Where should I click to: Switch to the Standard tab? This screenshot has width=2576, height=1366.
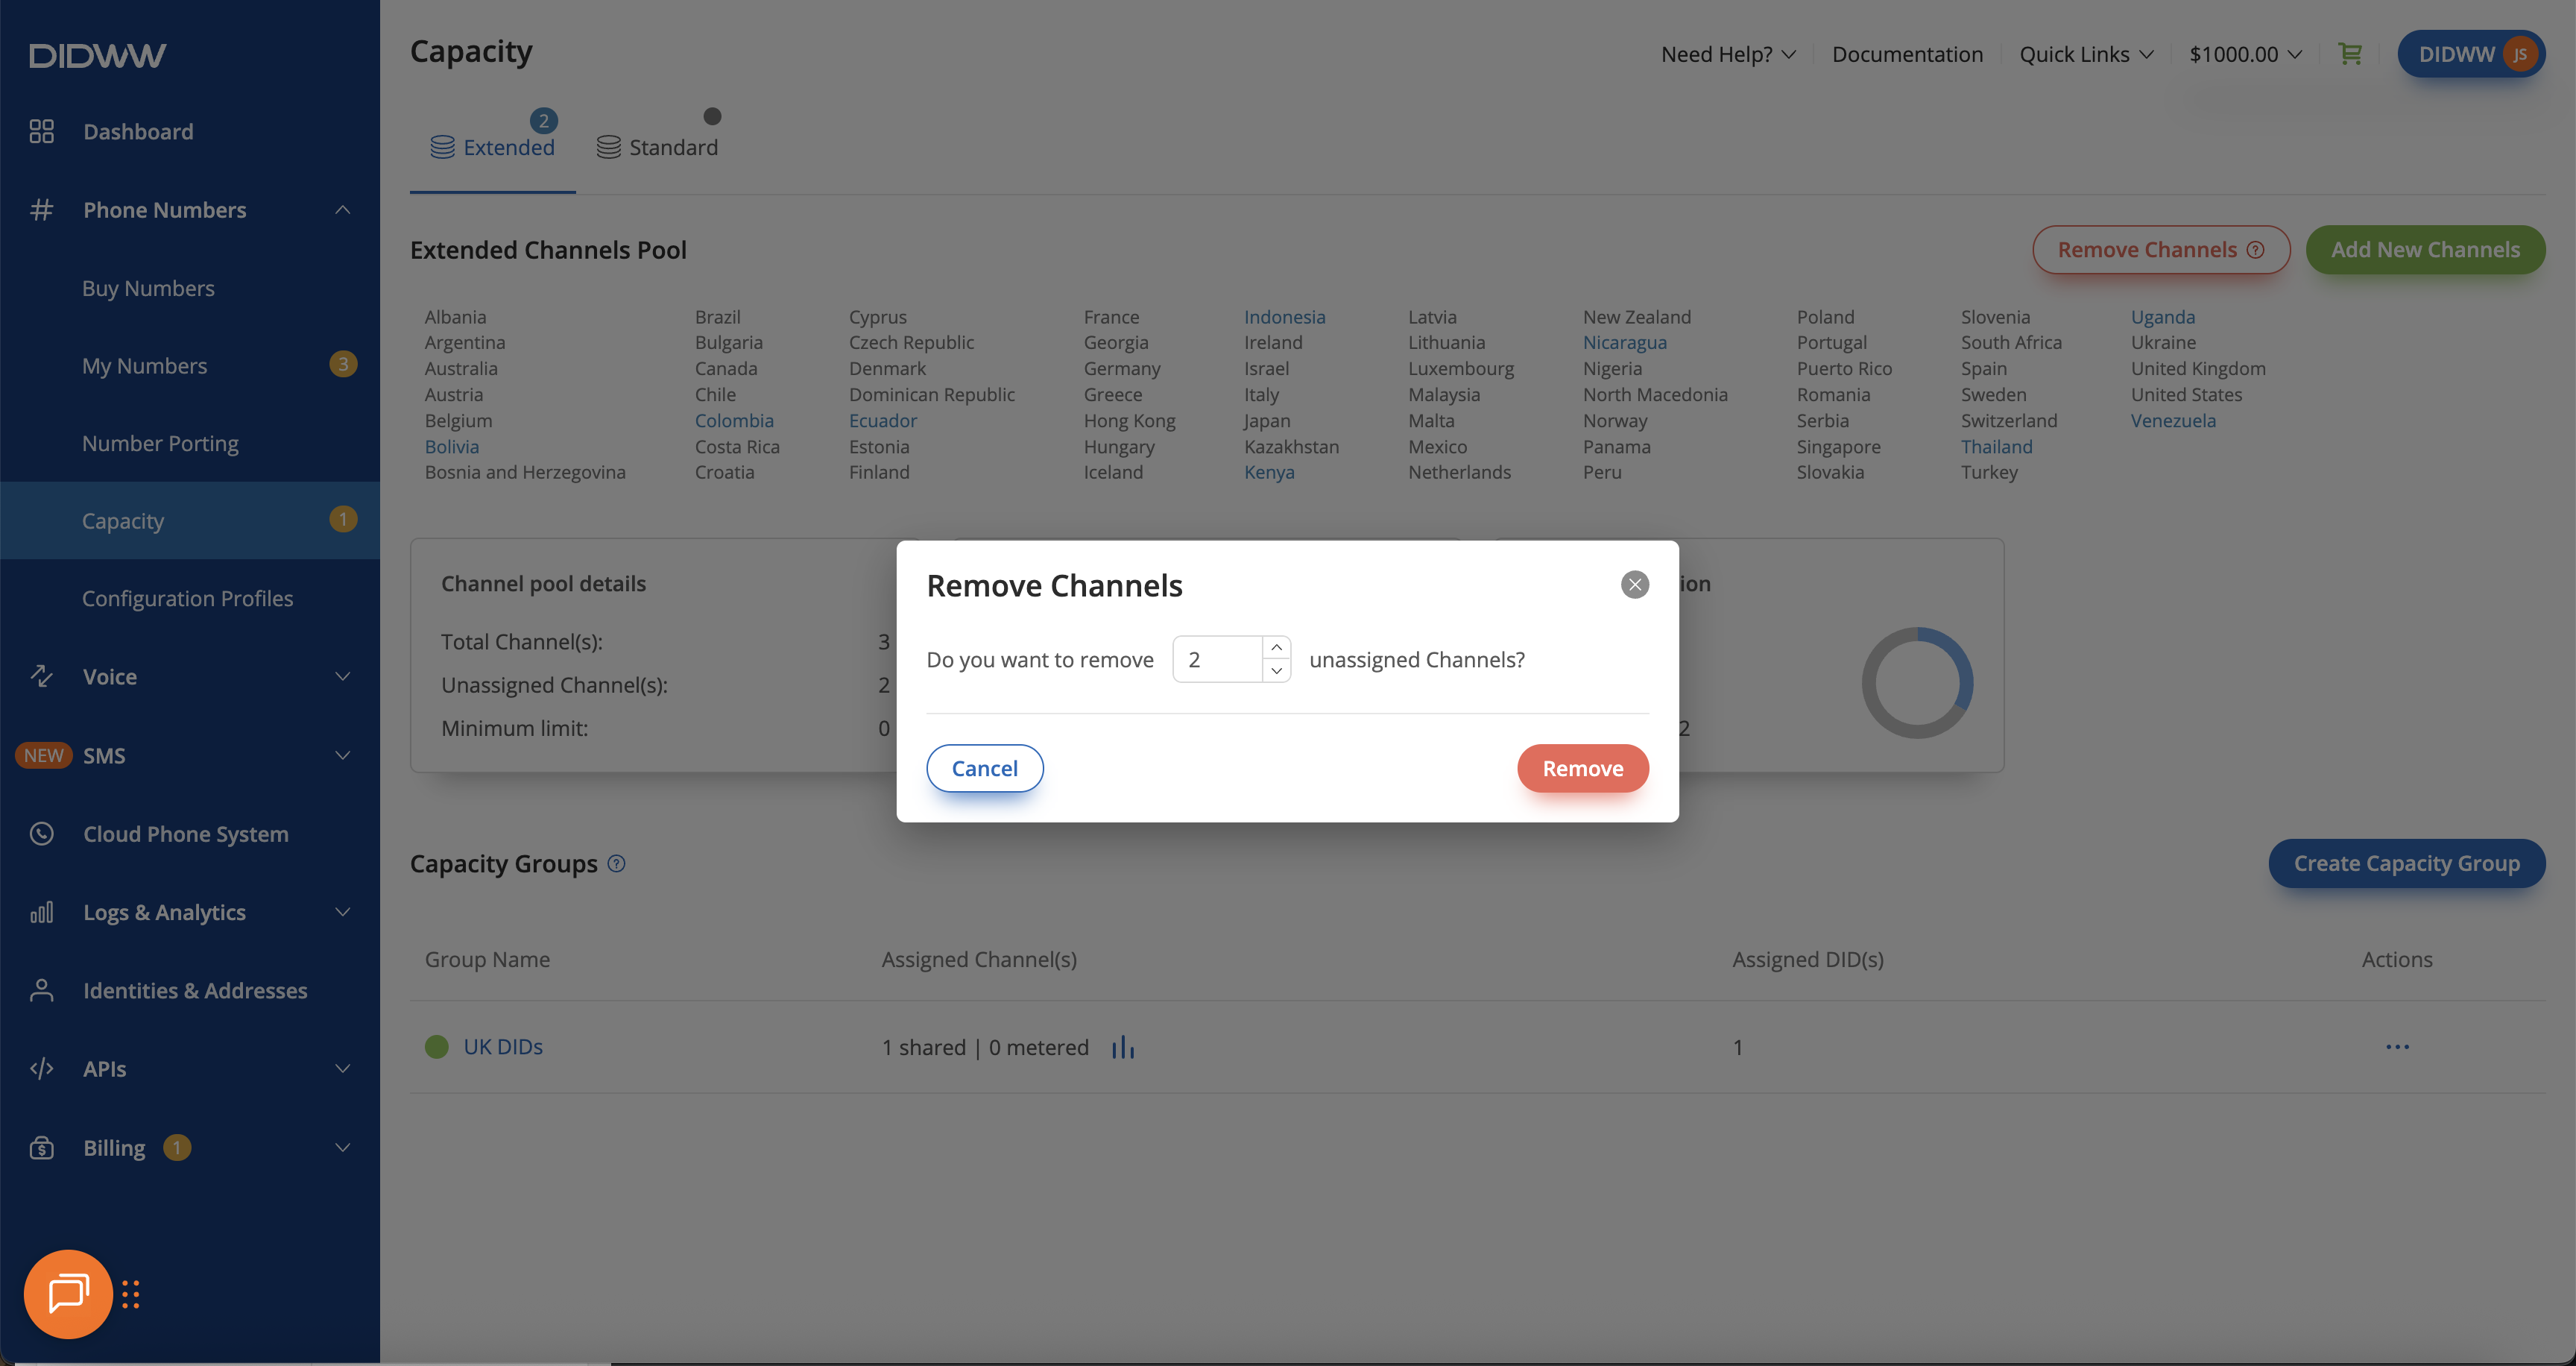click(657, 147)
